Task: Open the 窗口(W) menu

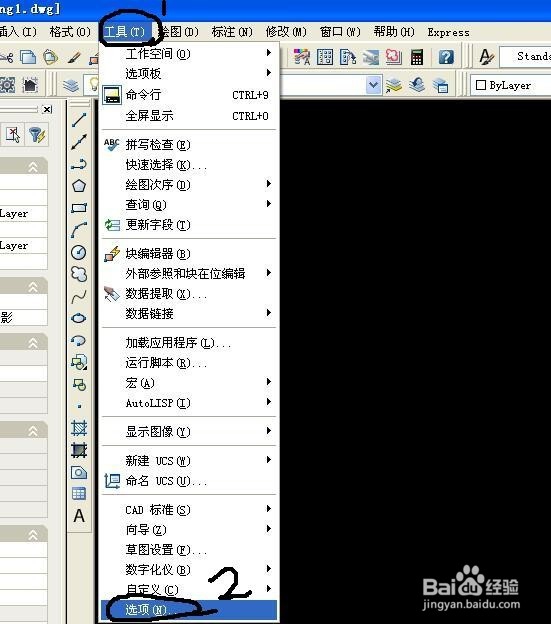Action: (340, 32)
